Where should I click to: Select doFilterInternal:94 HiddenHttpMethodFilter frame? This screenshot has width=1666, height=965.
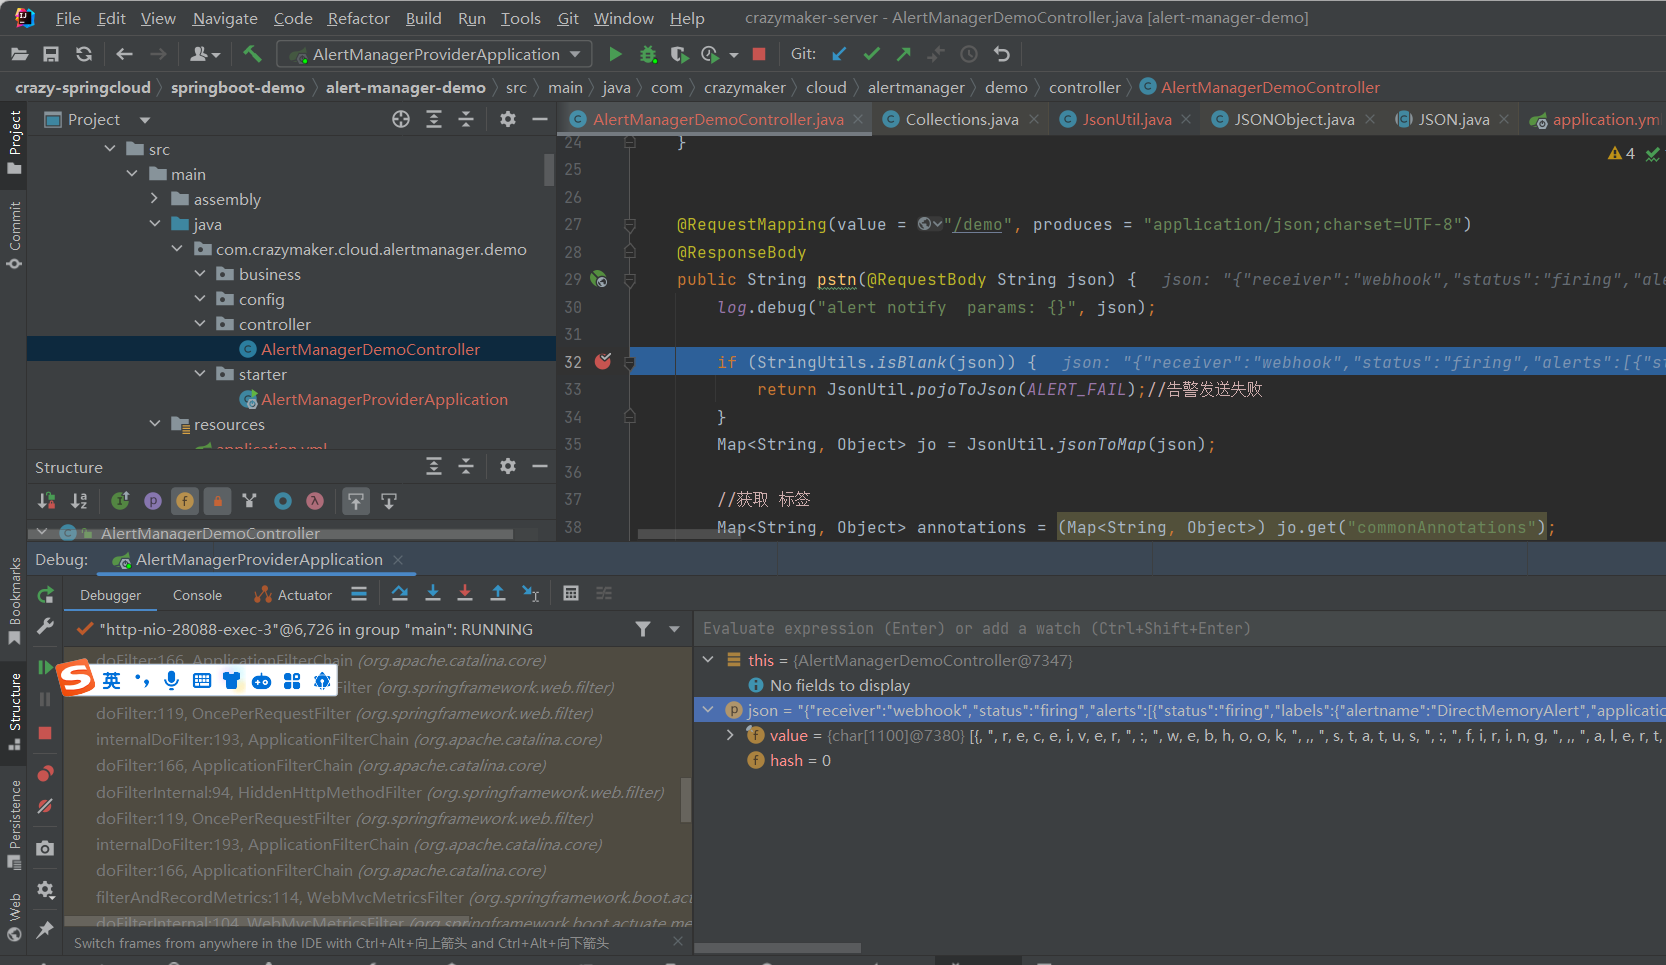pos(380,792)
